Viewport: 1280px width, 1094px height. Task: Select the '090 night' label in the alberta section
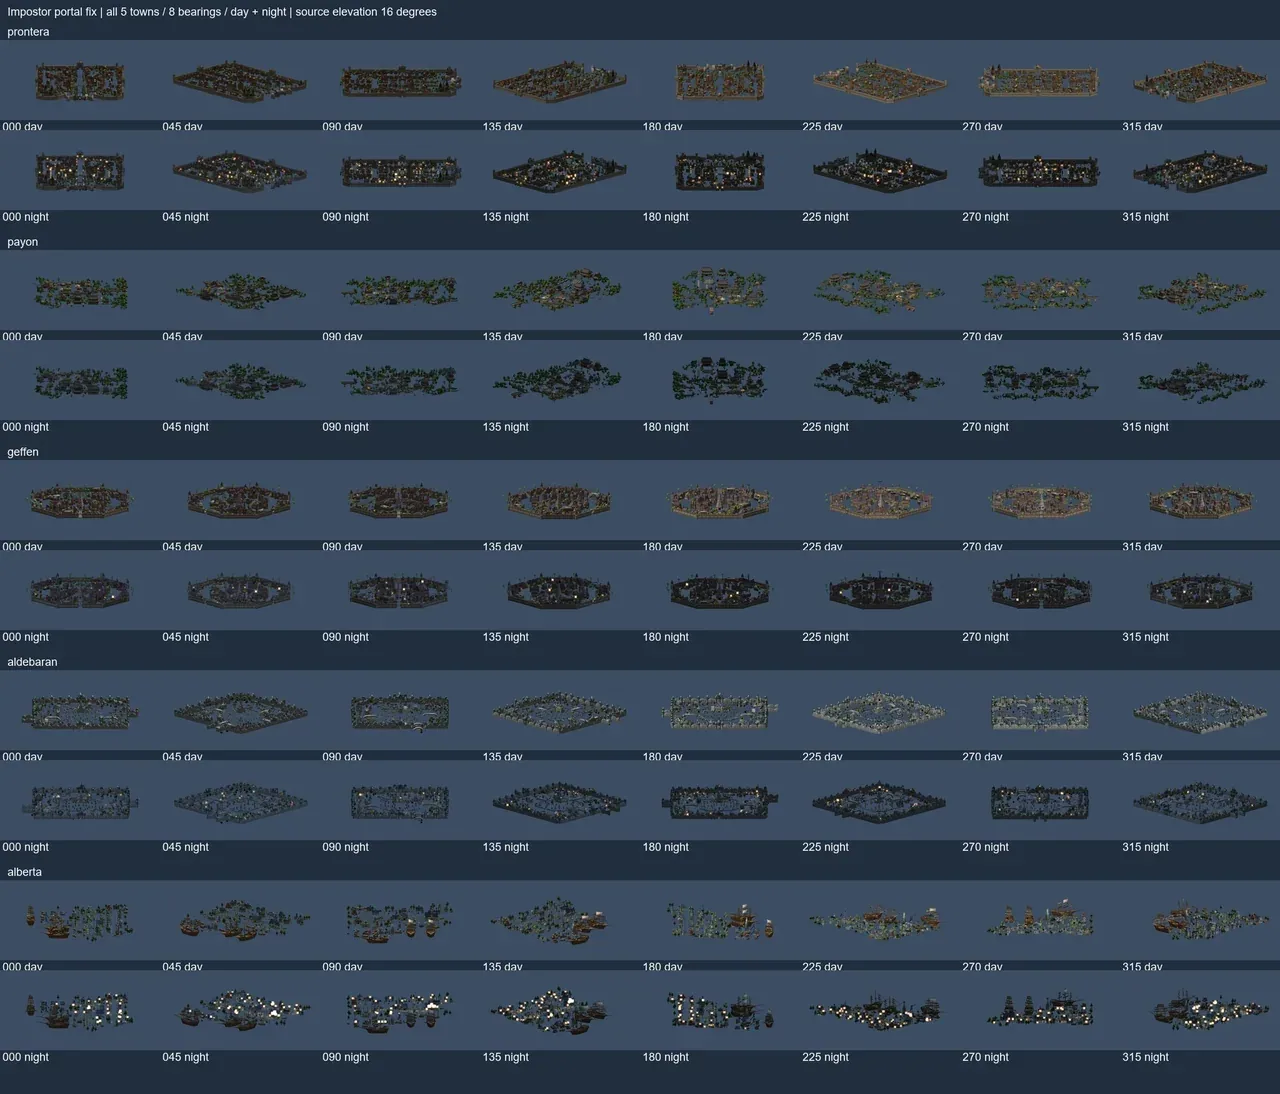(x=346, y=1057)
